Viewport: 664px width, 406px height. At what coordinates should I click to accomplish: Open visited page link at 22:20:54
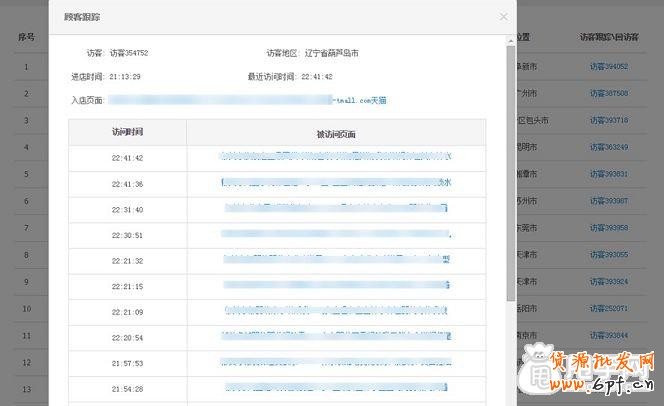coord(336,338)
